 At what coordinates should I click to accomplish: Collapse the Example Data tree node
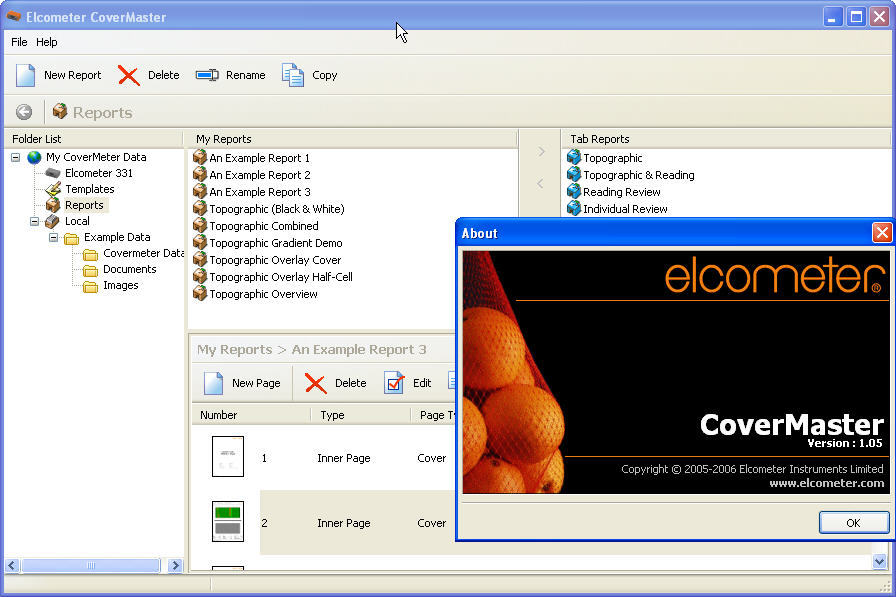tap(53, 237)
